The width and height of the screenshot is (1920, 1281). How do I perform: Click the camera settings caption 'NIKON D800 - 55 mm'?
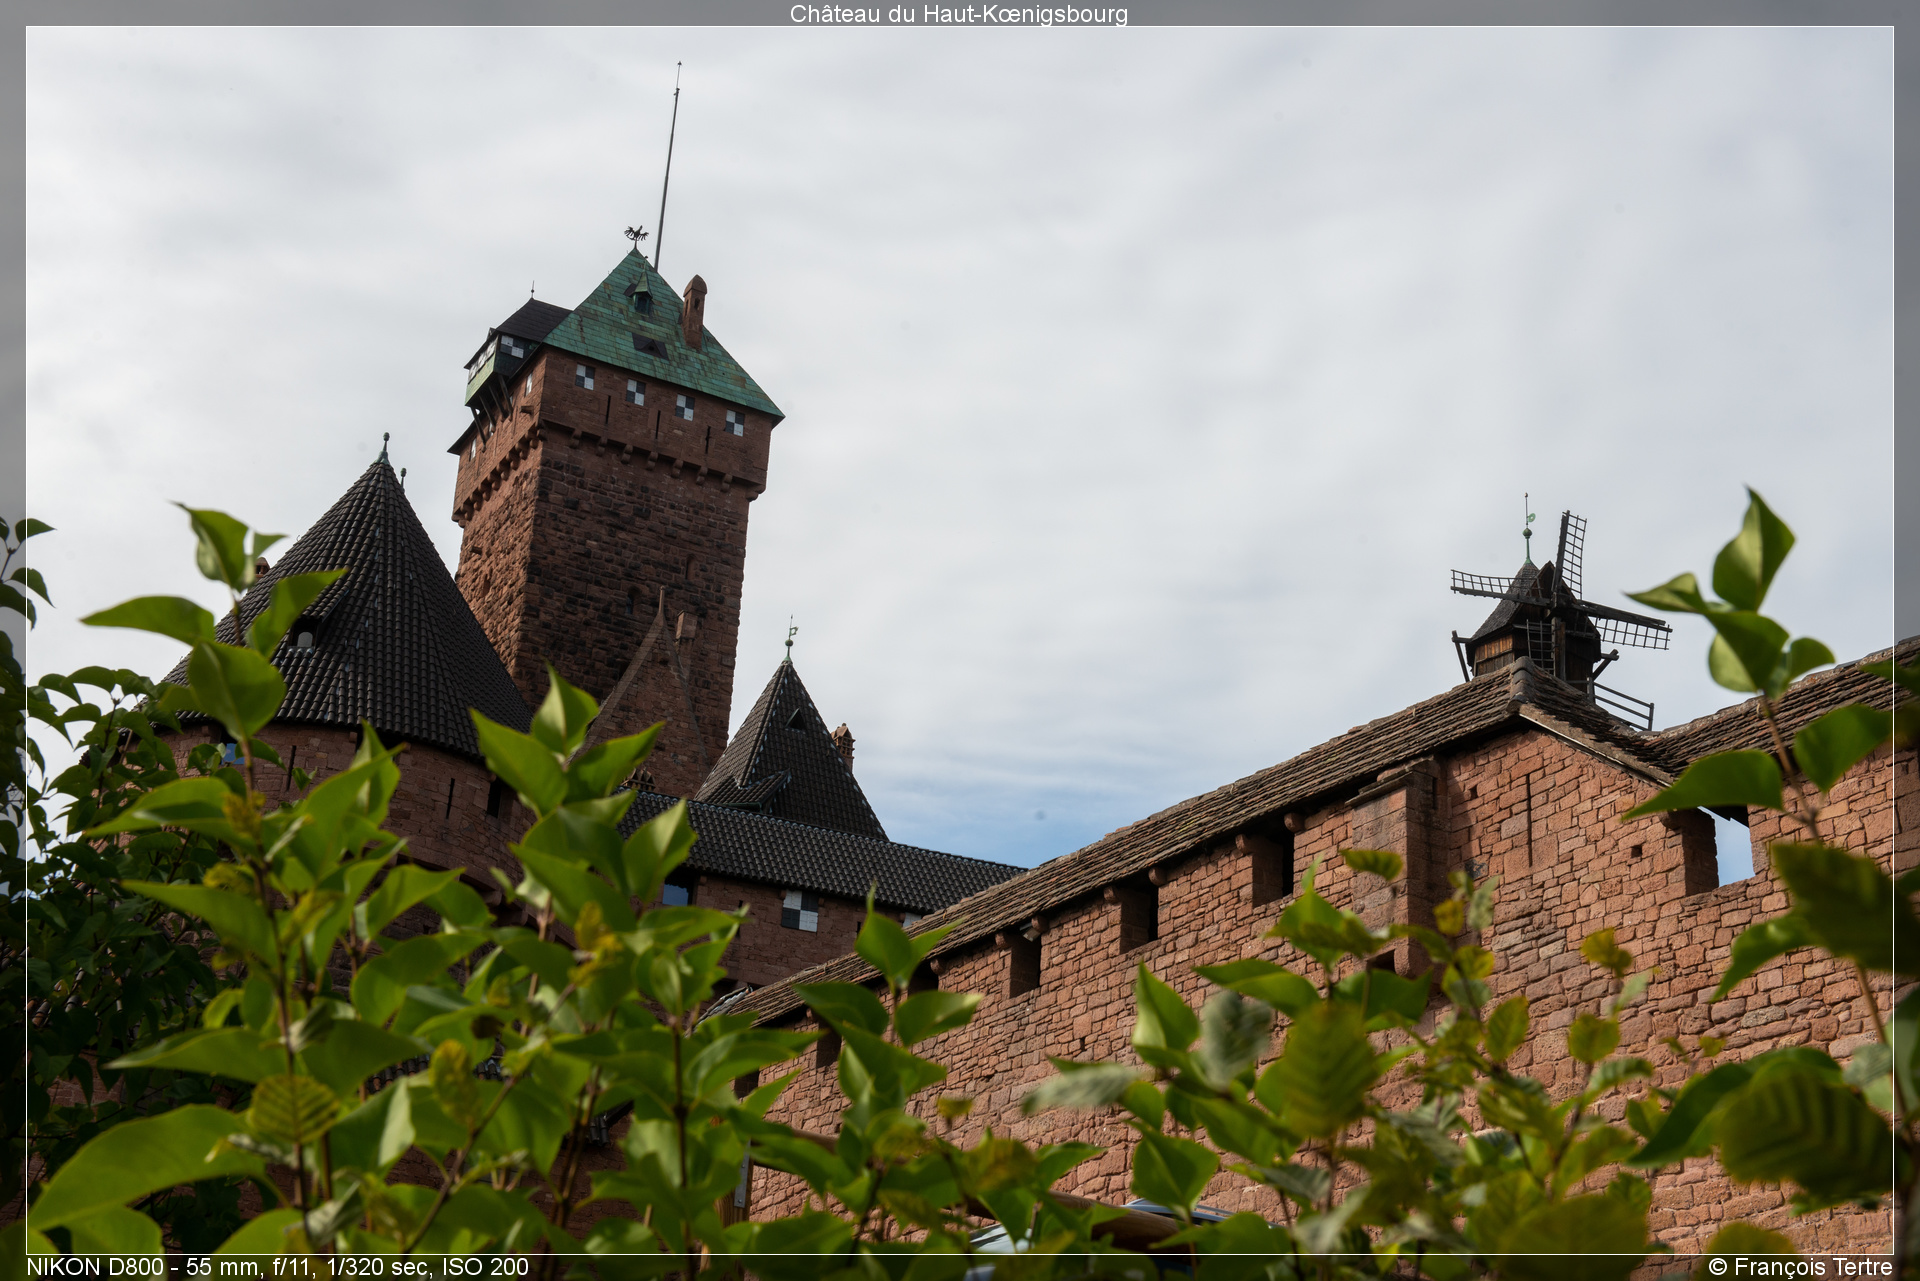pyautogui.click(x=278, y=1267)
